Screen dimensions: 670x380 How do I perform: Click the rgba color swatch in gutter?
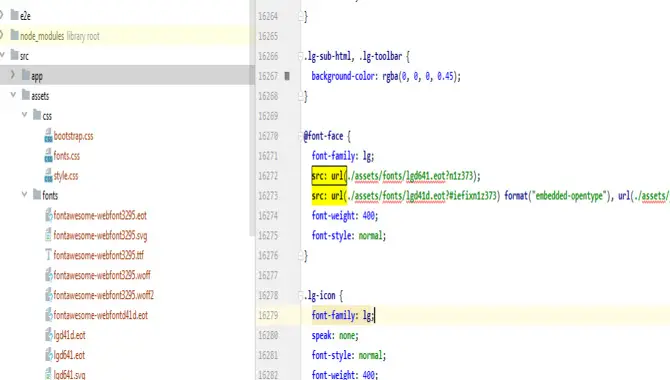click(287, 76)
